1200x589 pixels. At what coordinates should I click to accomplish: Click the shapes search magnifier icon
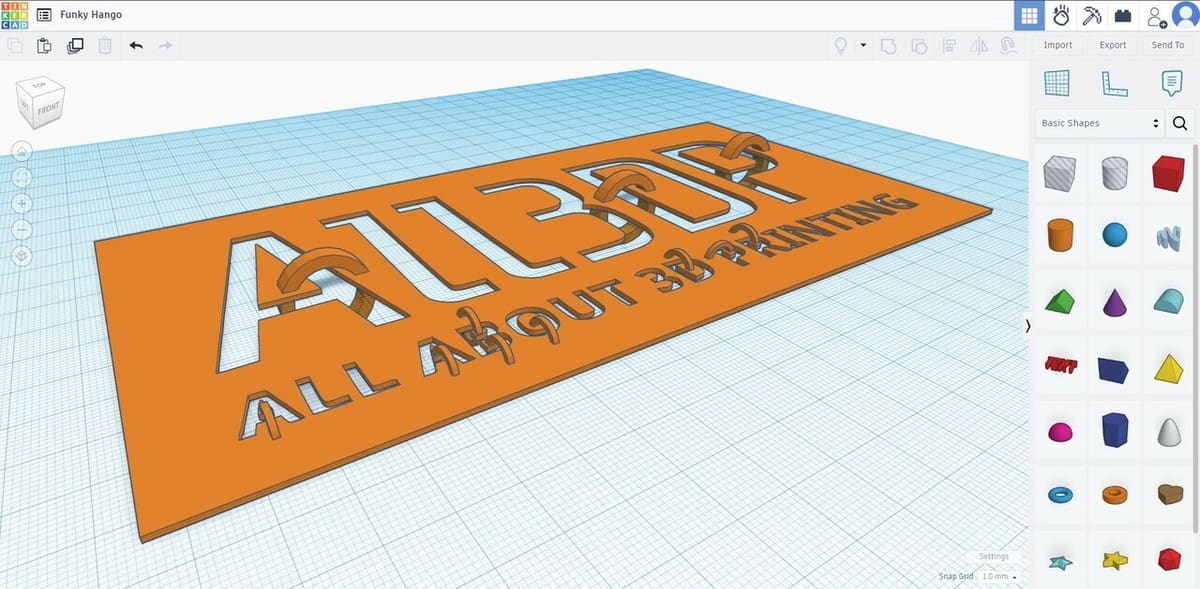tap(1180, 123)
